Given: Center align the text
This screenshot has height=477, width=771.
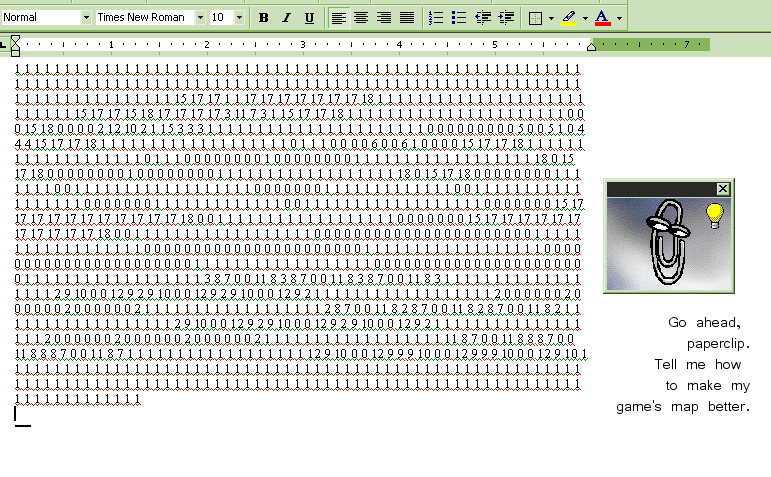Looking at the screenshot, I should coord(361,18).
